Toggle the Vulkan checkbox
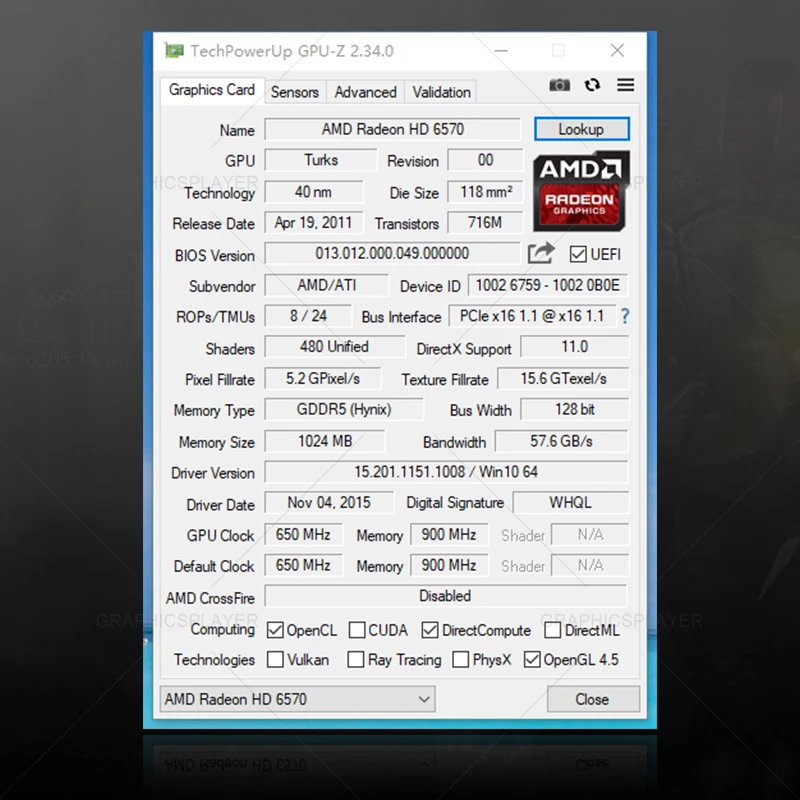 tap(275, 659)
